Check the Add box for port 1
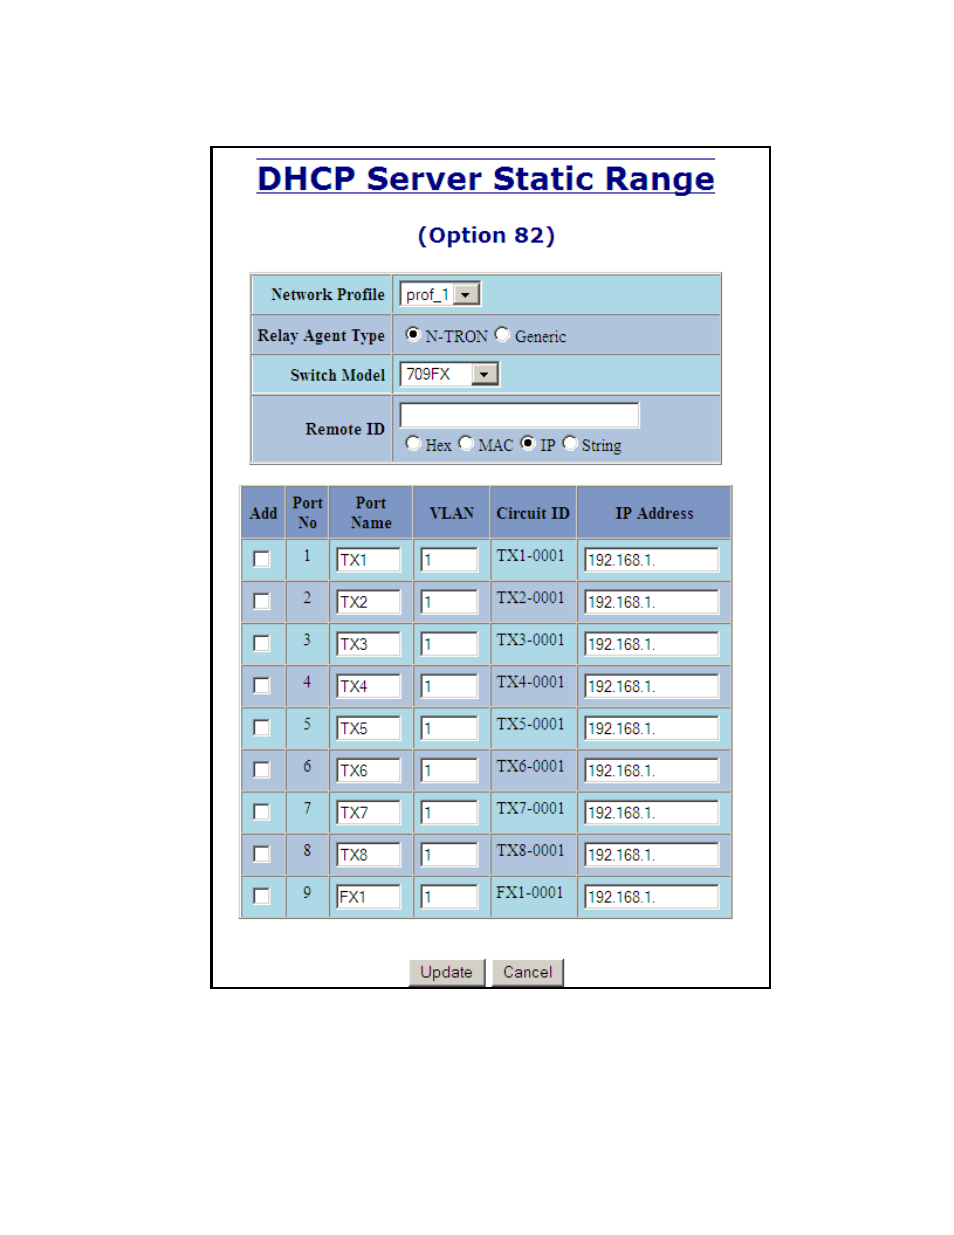 point(262,559)
